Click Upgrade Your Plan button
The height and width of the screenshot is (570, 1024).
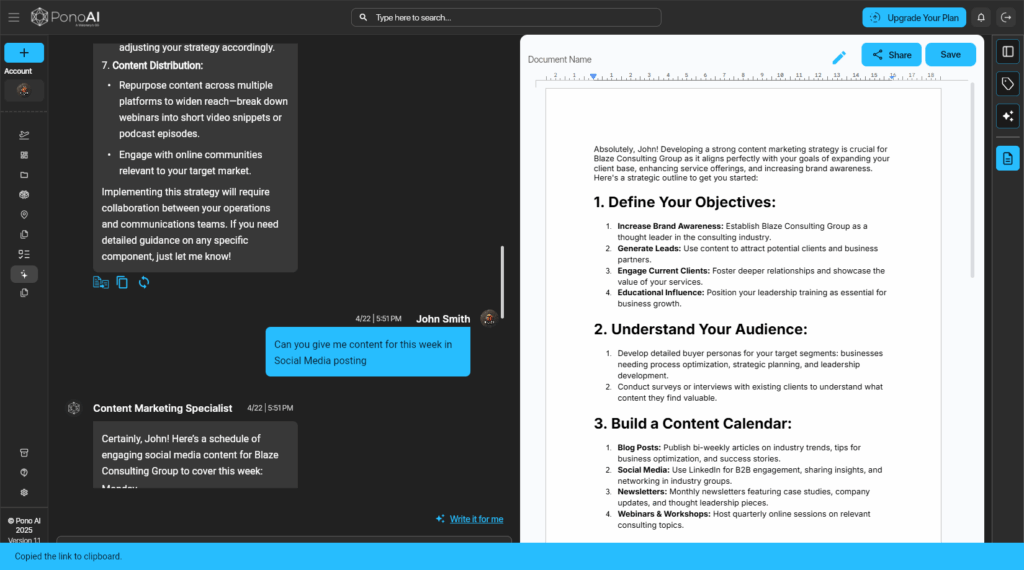click(914, 18)
